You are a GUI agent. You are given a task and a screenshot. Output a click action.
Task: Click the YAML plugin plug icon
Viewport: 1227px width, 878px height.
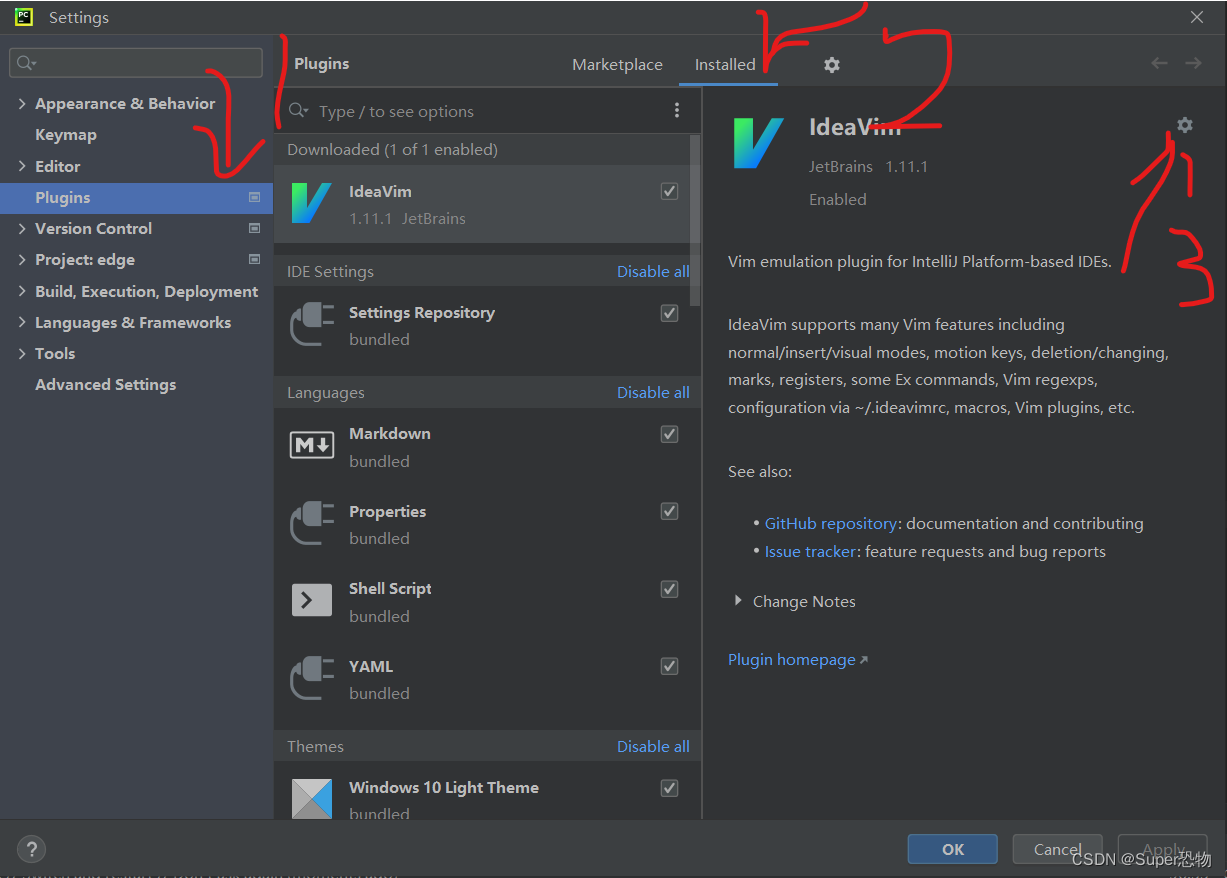pos(311,679)
